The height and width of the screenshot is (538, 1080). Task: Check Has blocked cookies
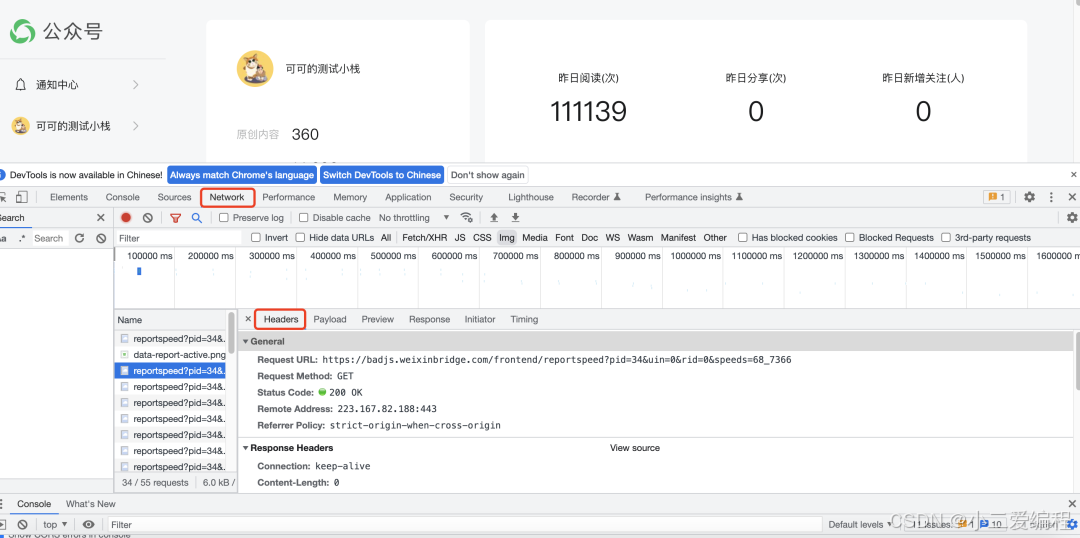(x=742, y=238)
